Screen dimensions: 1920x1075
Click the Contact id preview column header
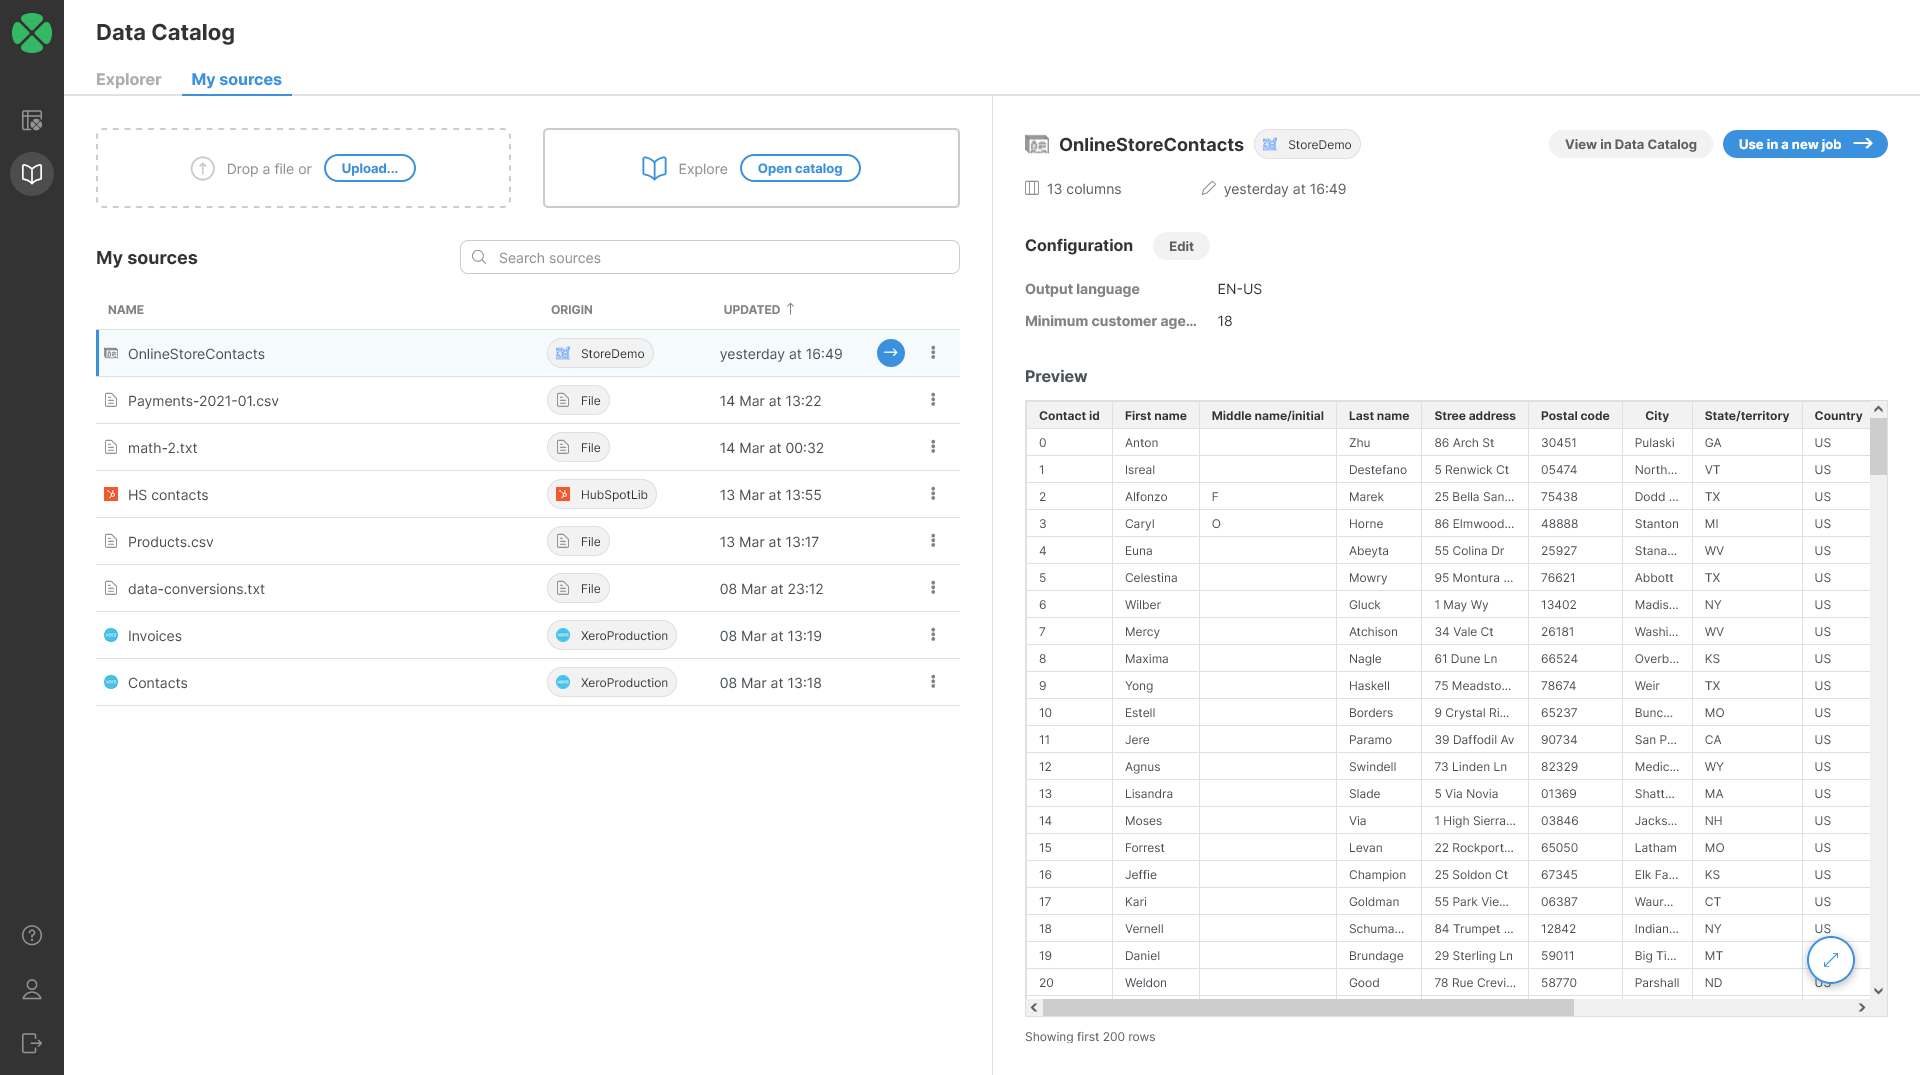[1069, 415]
